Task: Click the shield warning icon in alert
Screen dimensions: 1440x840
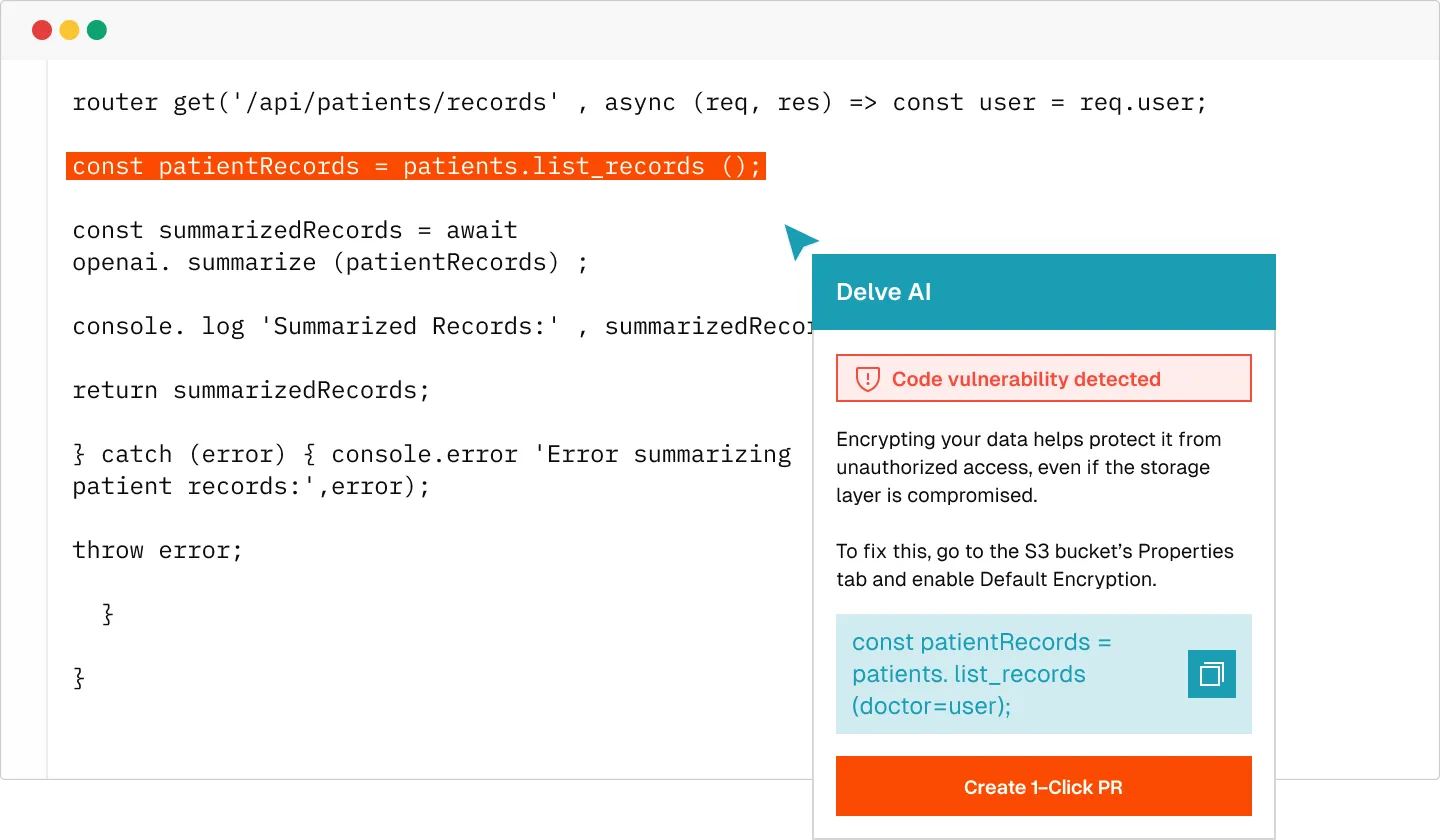Action: (867, 379)
